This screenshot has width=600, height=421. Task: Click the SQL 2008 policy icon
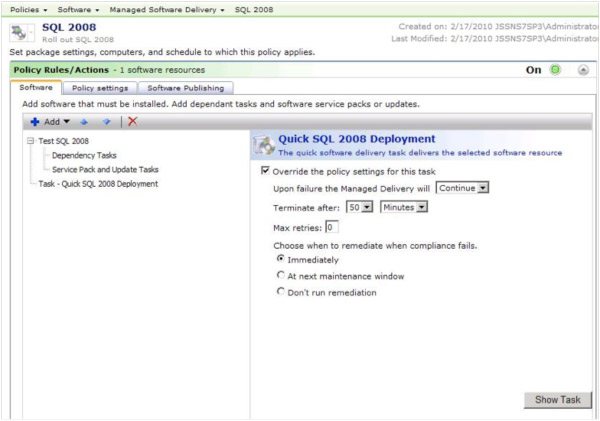[18, 33]
